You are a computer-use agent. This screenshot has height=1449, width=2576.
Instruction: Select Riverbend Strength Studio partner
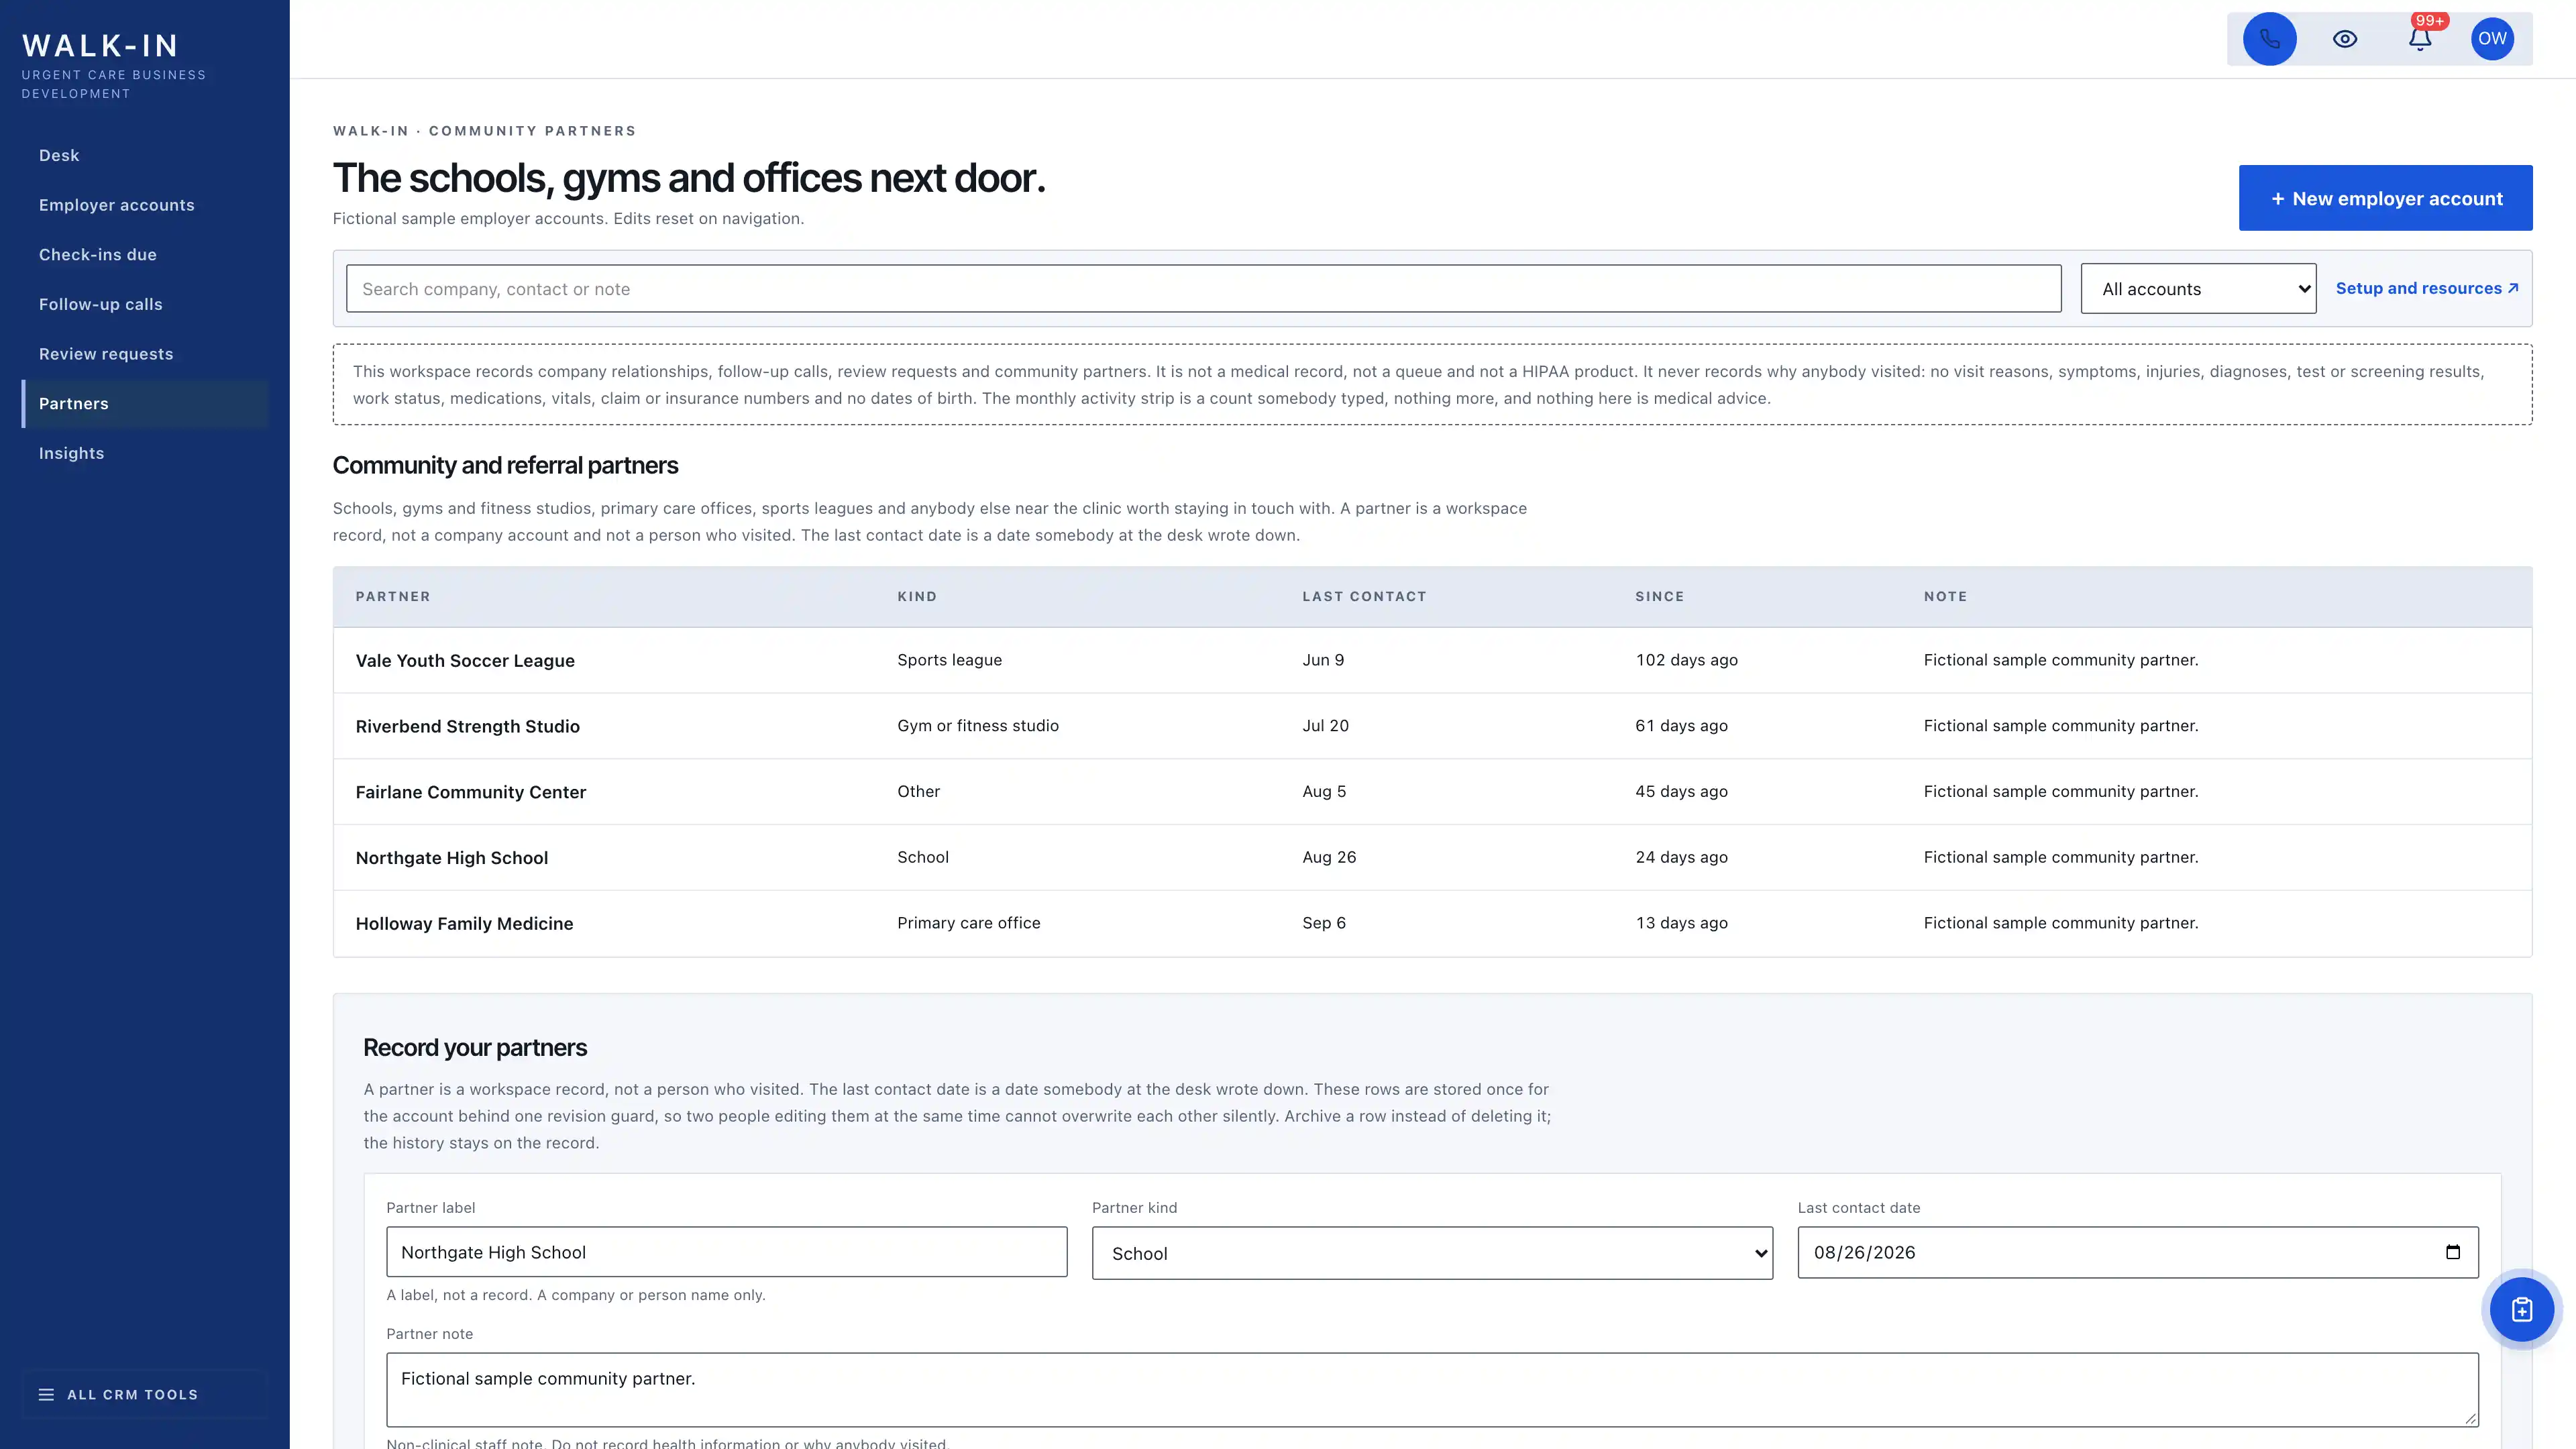click(467, 726)
